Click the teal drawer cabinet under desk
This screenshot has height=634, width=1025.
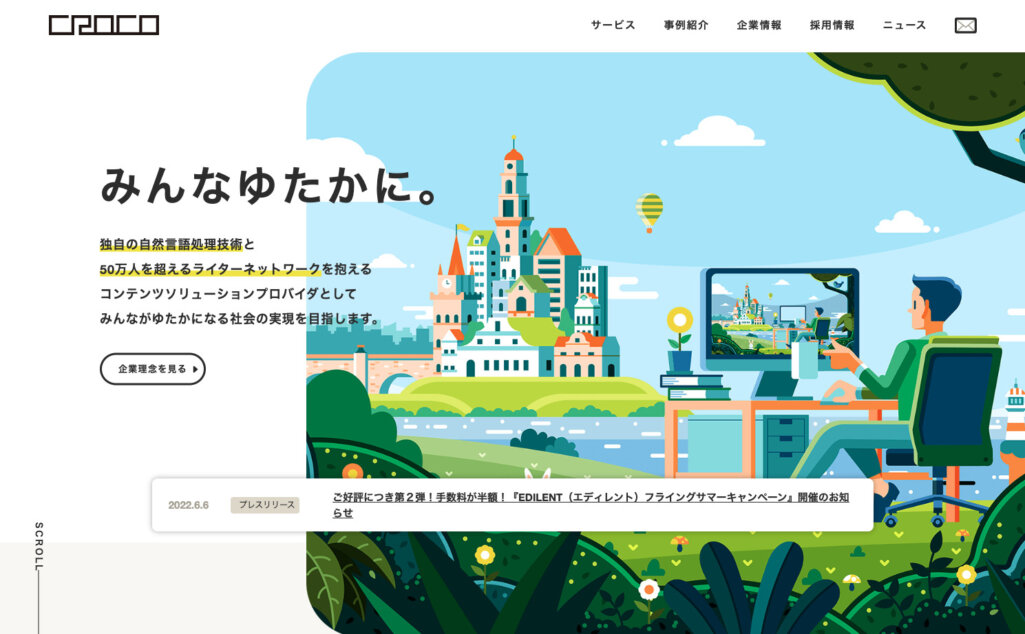(x=786, y=443)
